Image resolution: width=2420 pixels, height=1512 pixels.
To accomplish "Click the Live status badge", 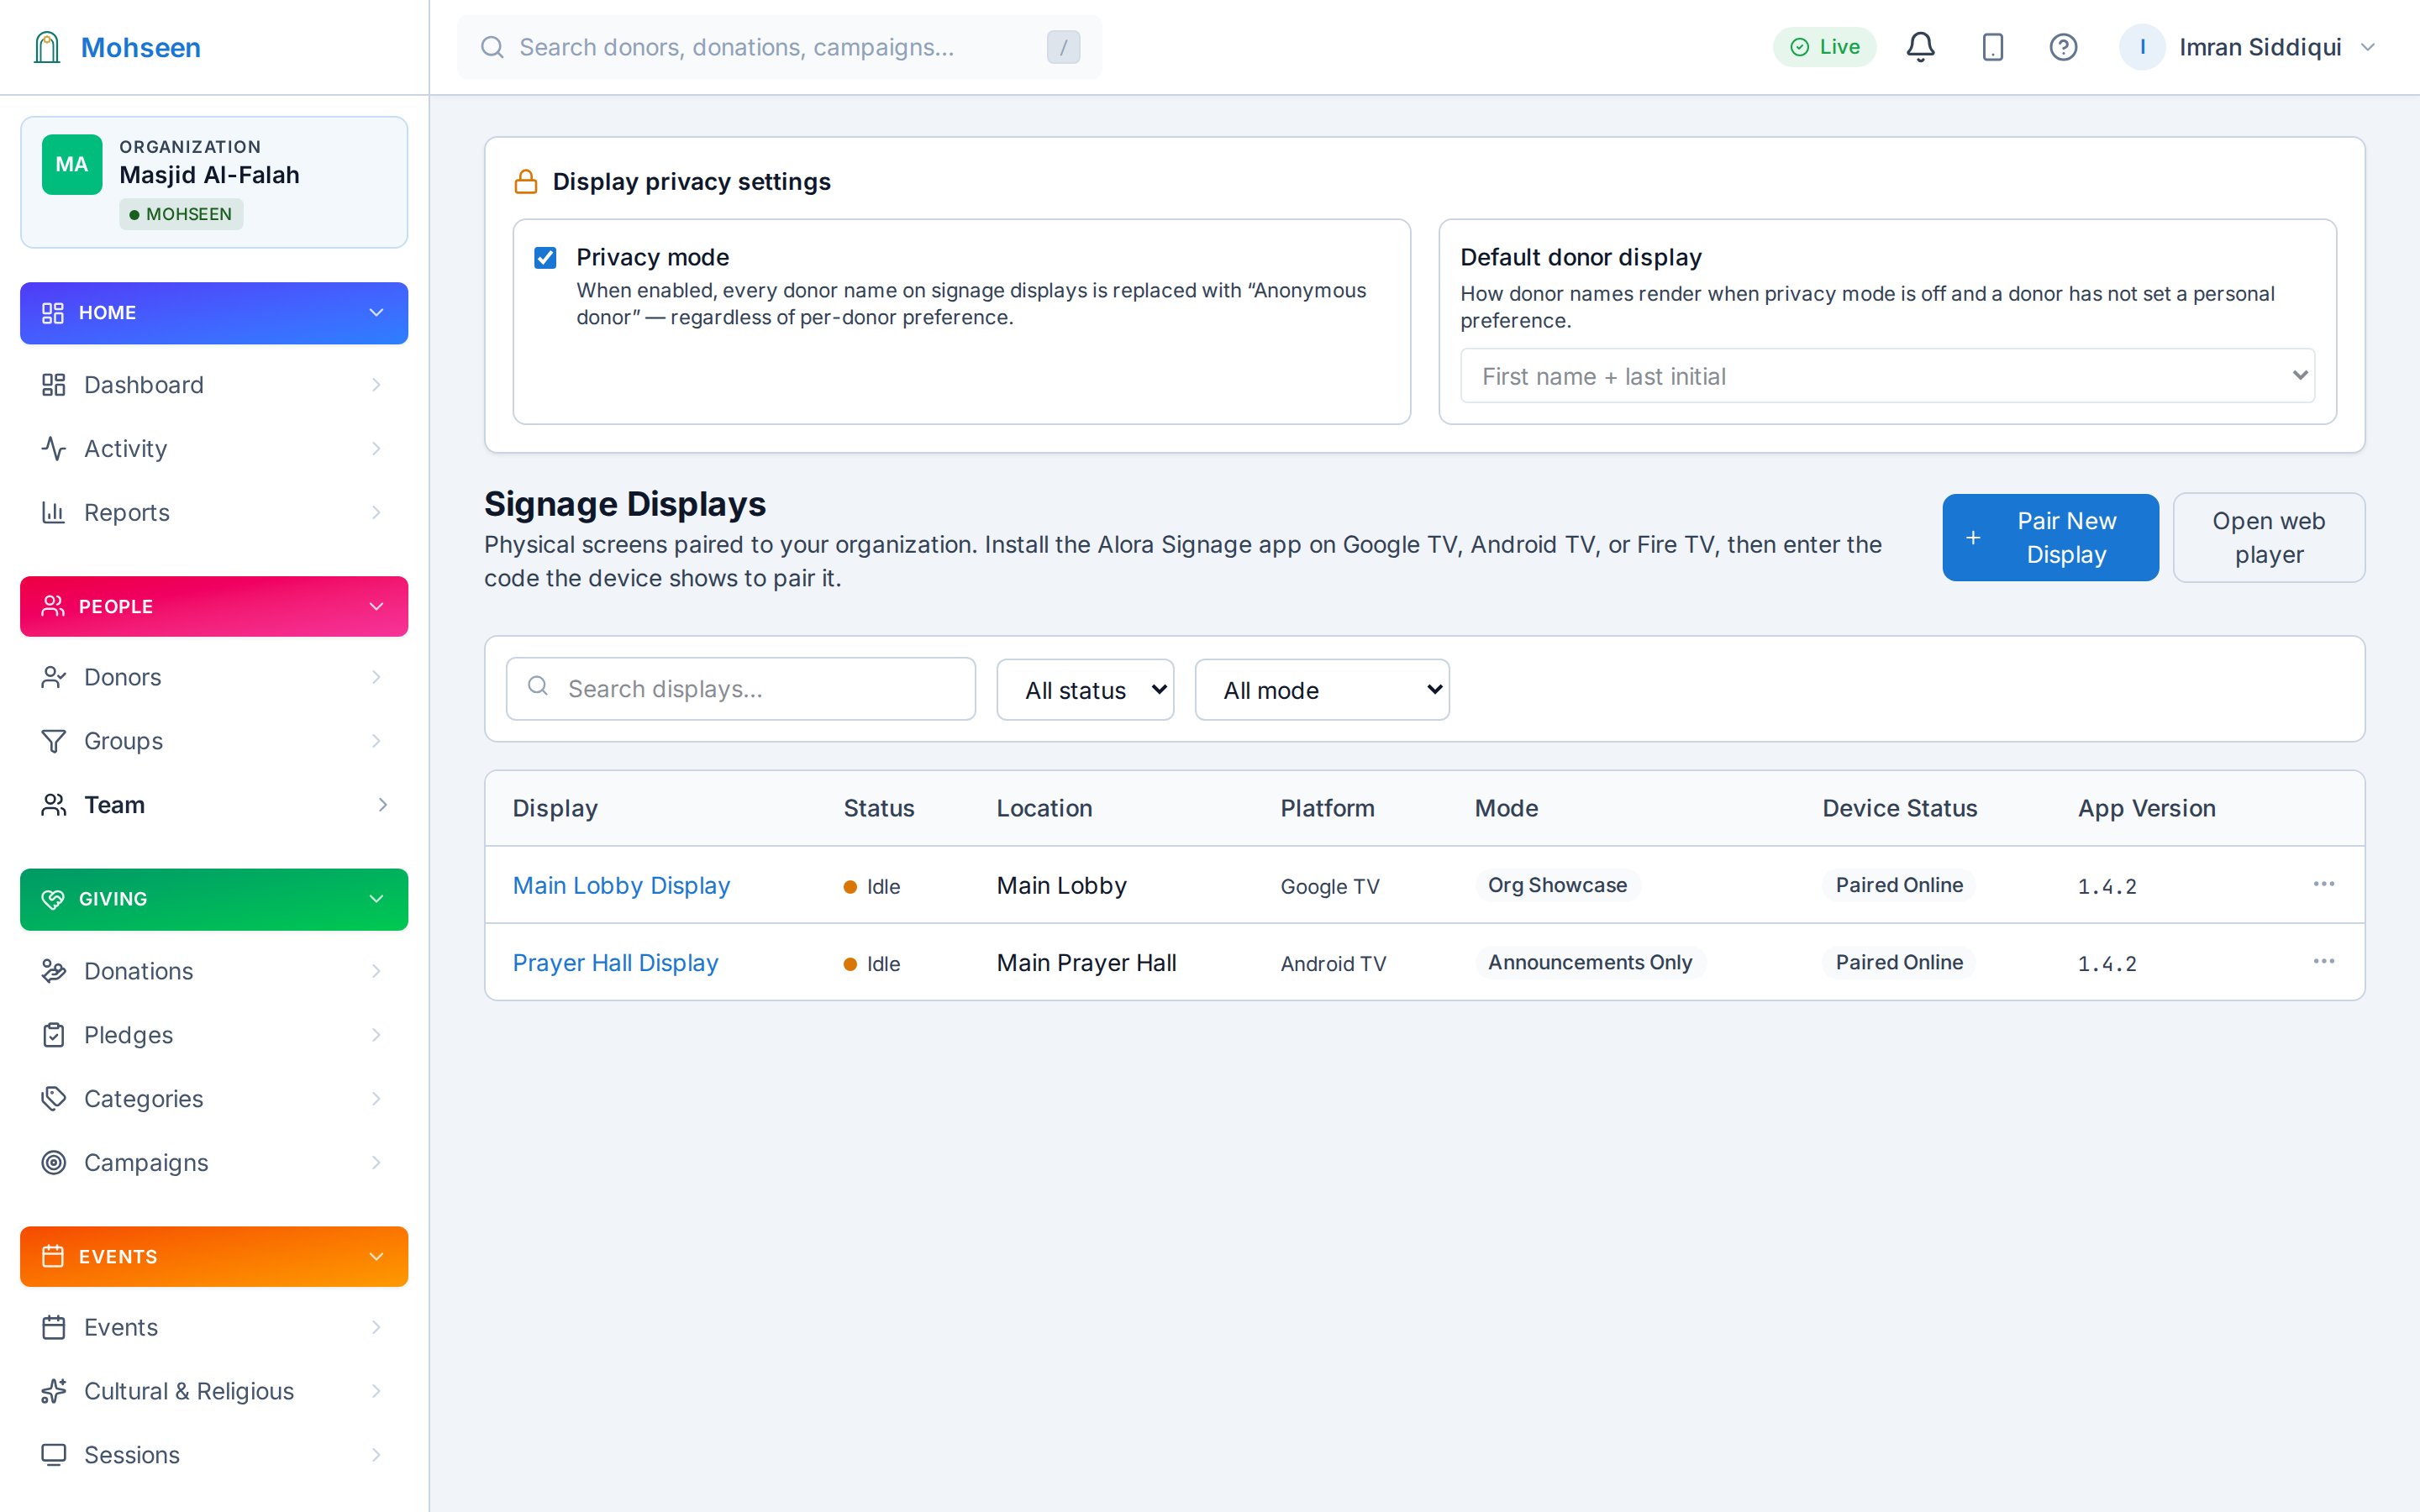I will pos(1824,47).
